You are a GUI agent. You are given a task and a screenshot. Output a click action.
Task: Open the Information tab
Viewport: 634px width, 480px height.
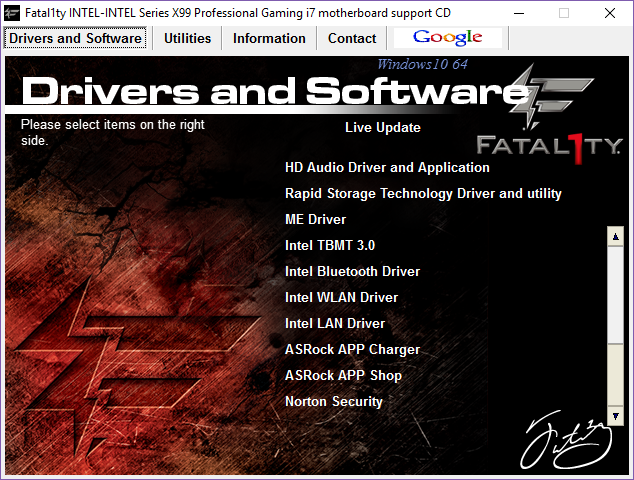click(x=269, y=38)
